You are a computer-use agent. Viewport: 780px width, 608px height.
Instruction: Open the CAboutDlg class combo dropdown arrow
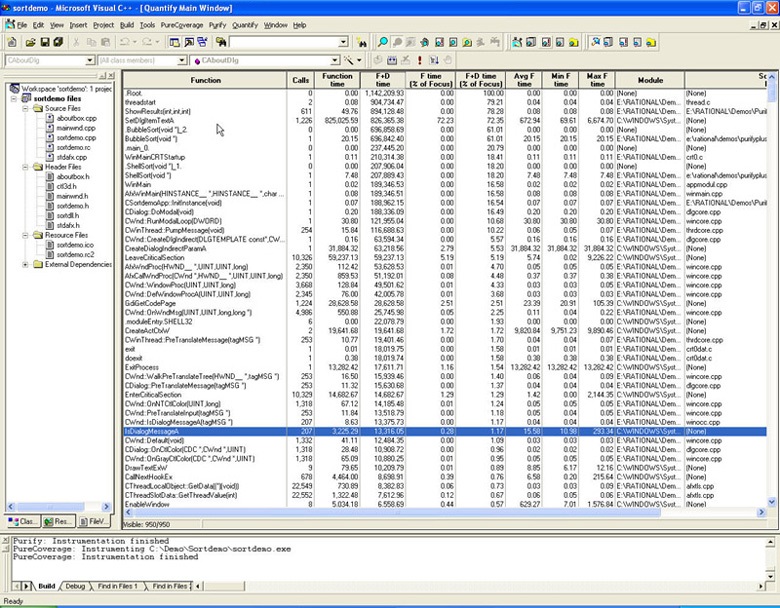90,61
